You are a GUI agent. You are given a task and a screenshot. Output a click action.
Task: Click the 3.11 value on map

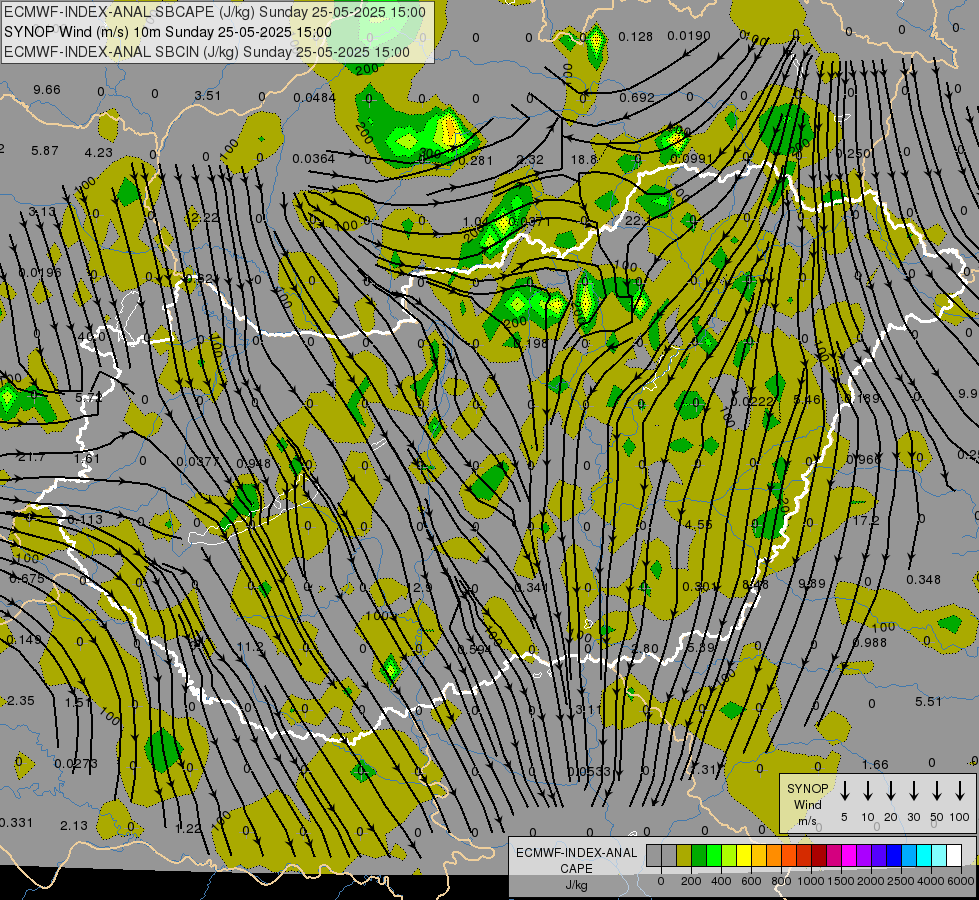pyautogui.click(x=588, y=710)
